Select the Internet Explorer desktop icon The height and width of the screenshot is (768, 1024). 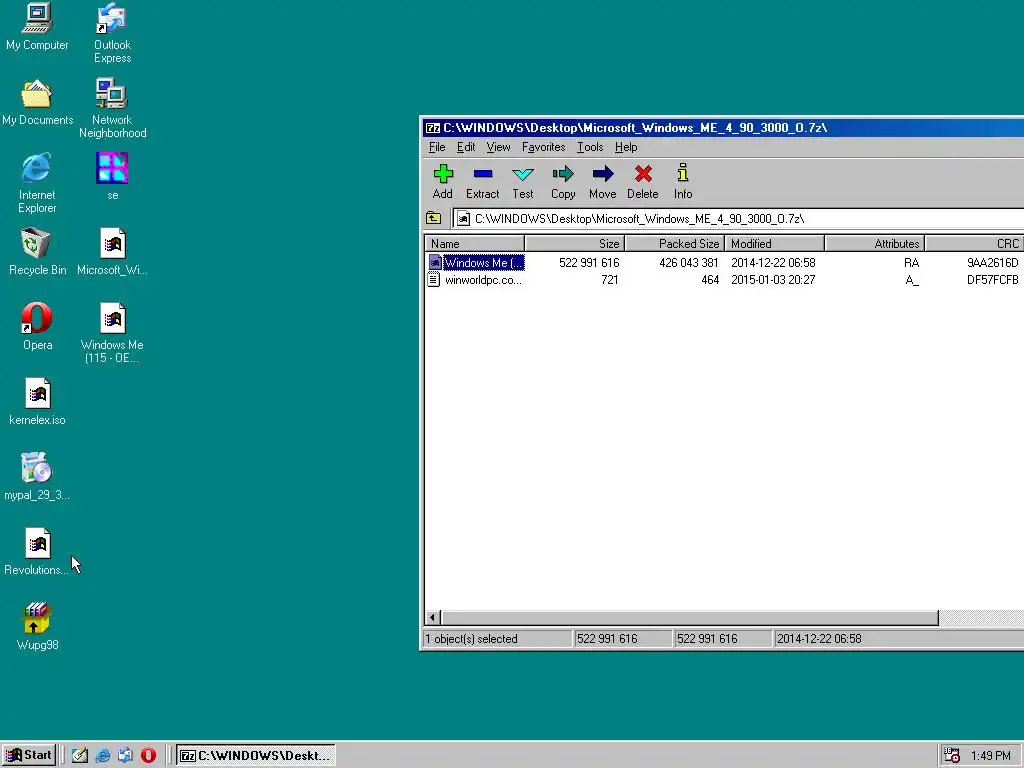37,183
